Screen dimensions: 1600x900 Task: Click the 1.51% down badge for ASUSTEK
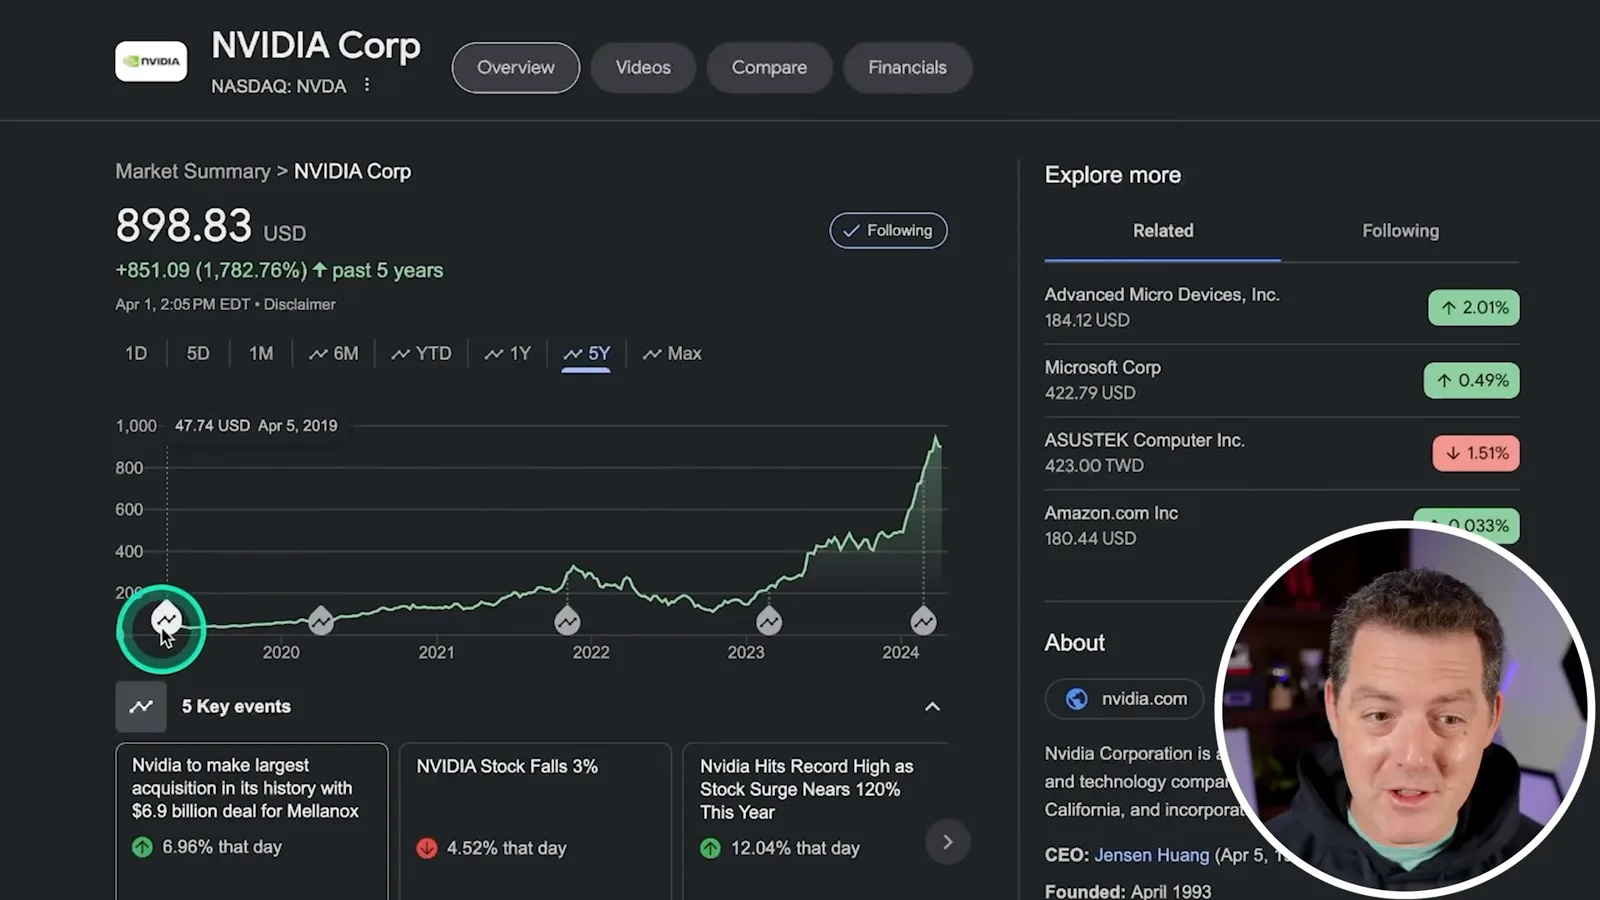(x=1476, y=453)
